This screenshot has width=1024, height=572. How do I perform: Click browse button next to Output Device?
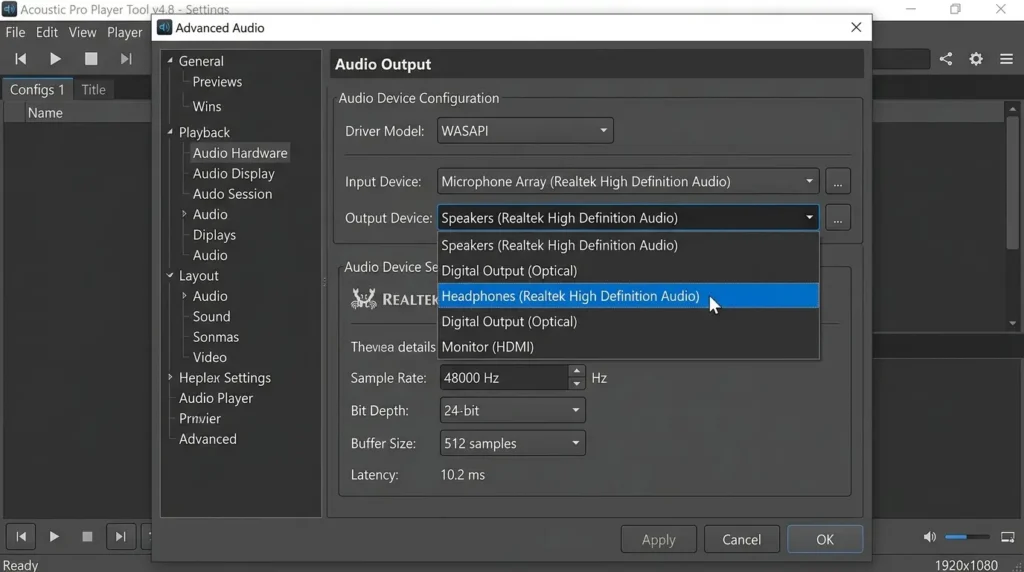pos(838,217)
